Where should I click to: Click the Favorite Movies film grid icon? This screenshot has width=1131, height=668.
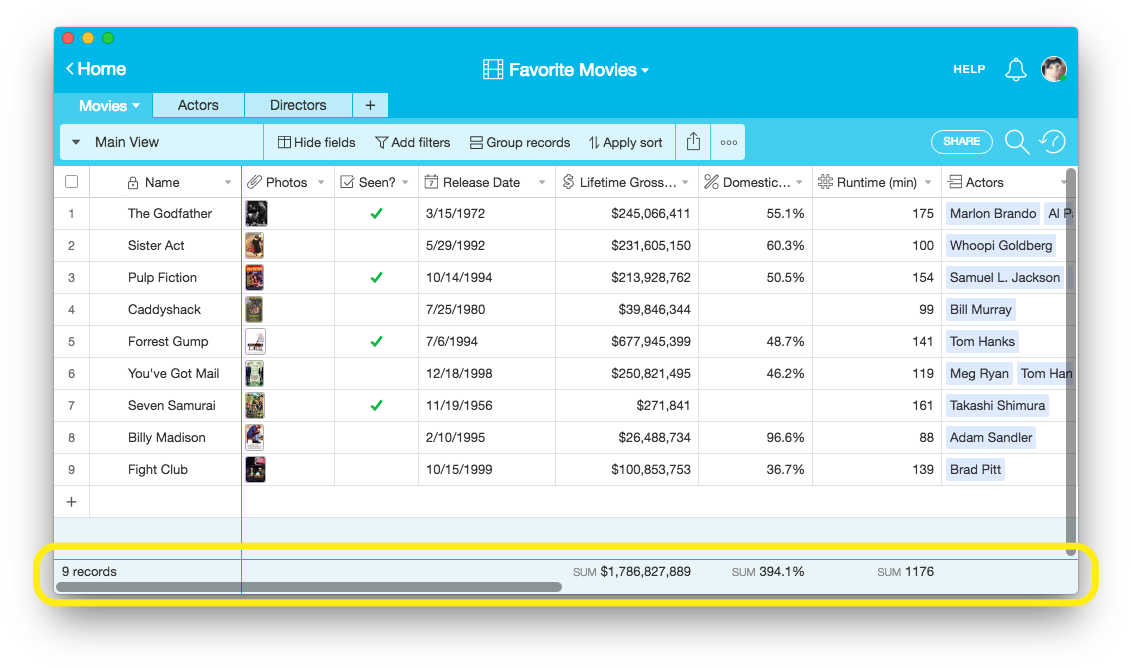493,69
